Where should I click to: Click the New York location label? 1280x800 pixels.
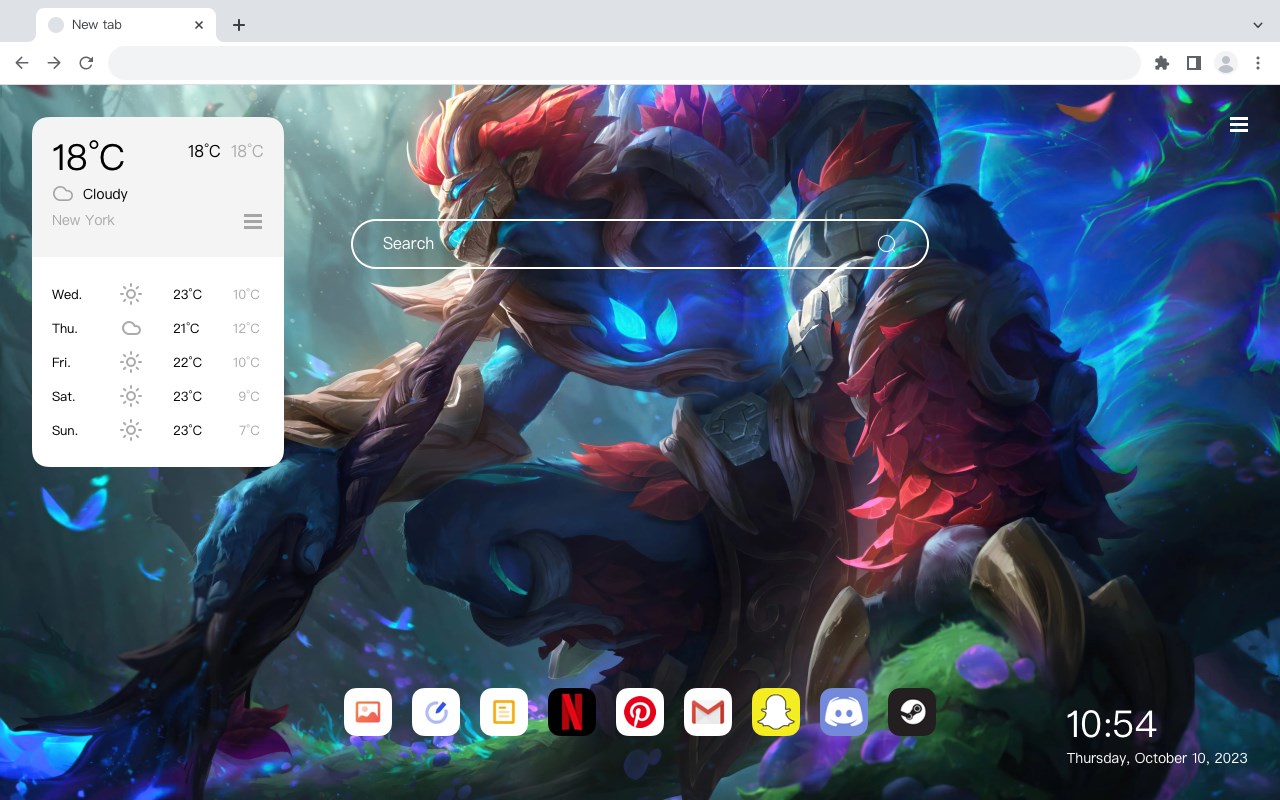point(83,220)
